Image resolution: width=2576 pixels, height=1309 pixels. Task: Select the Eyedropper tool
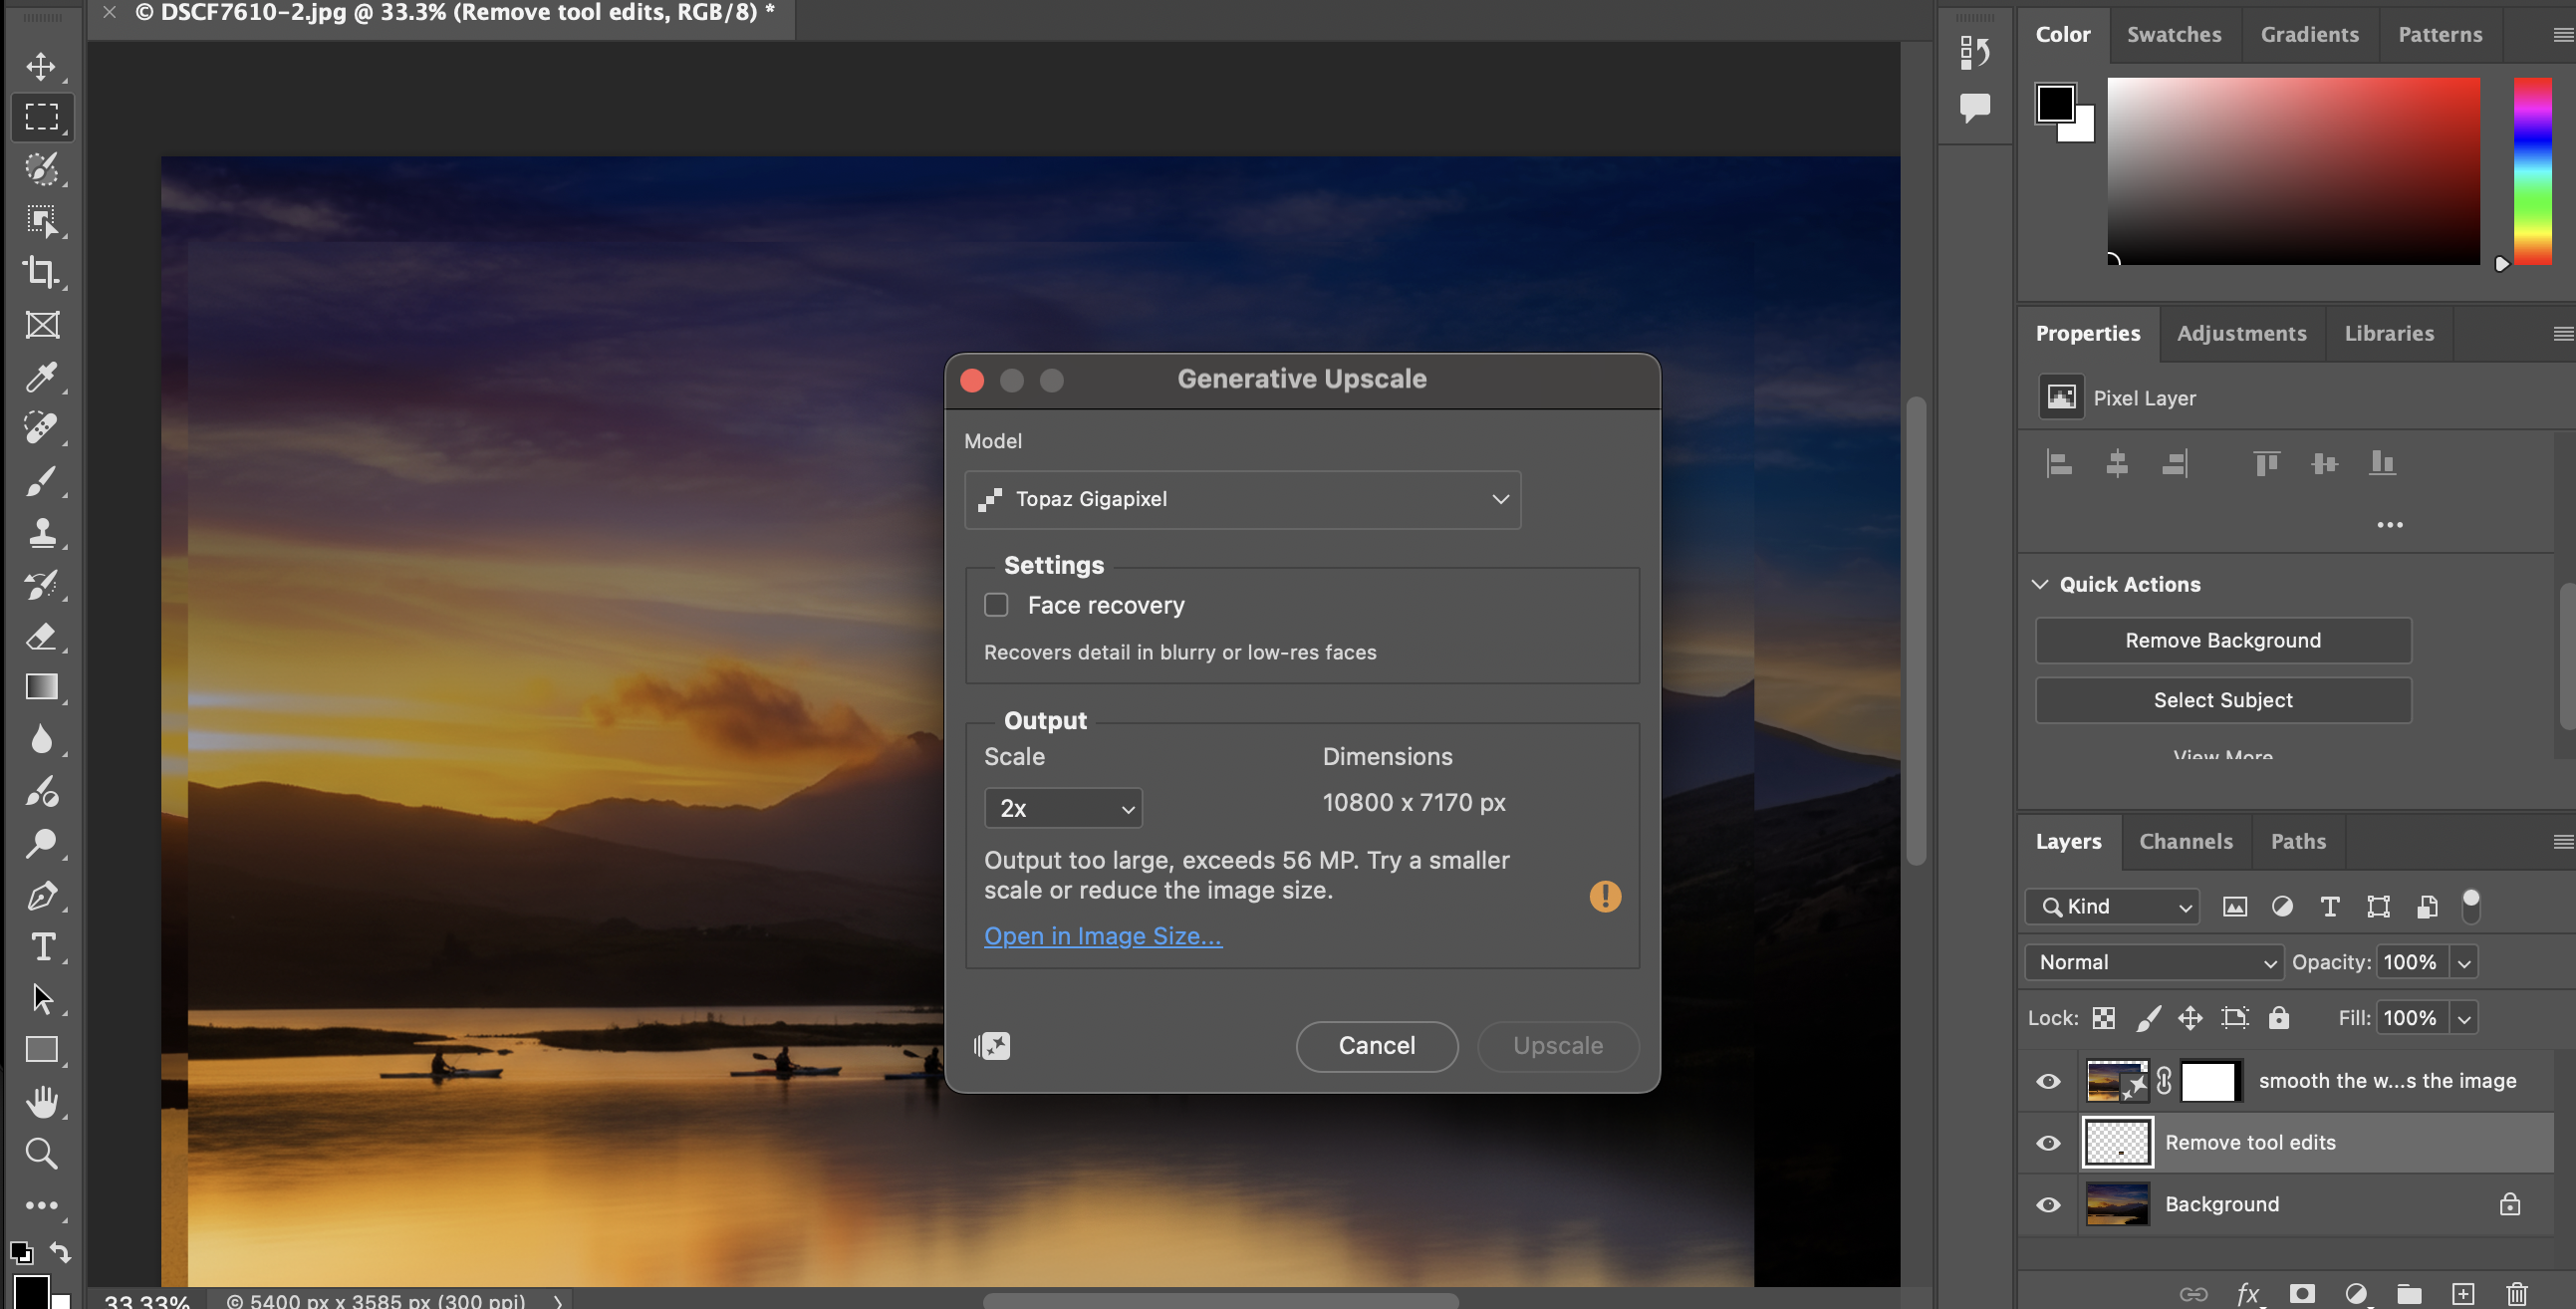[41, 377]
